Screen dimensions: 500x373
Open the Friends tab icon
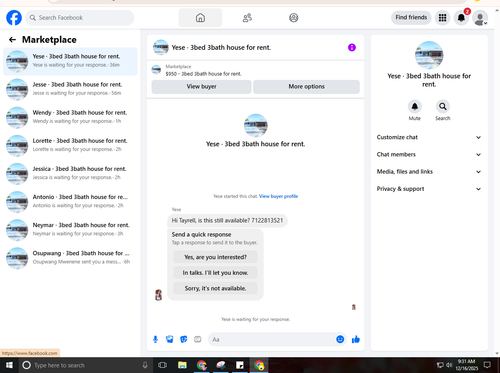247,18
